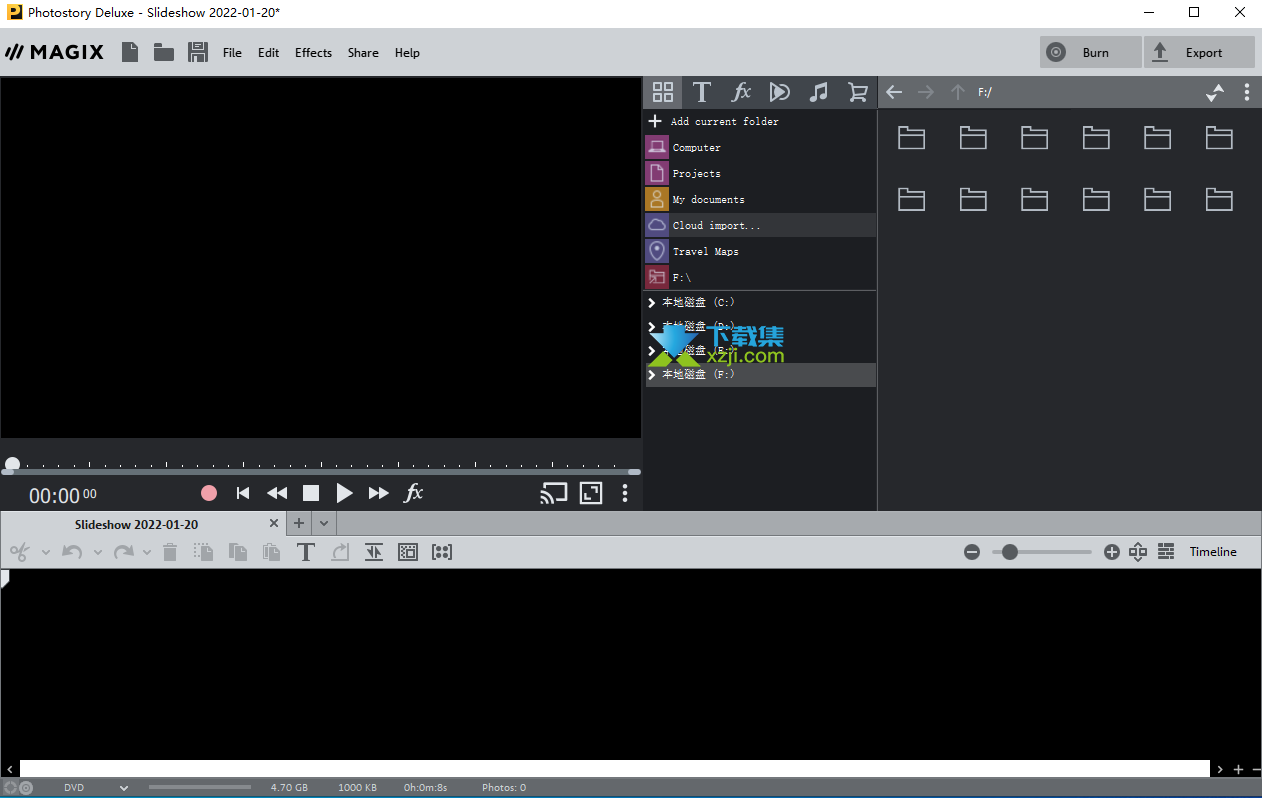Click the rotate arrow icon in the timeline toolbar

coord(340,552)
